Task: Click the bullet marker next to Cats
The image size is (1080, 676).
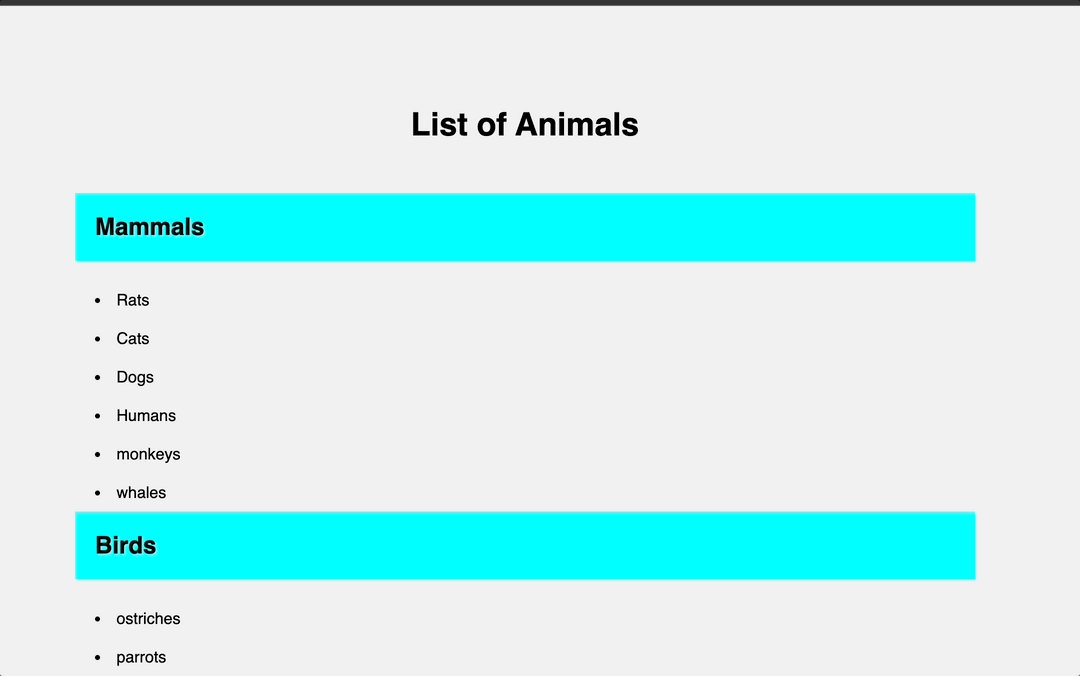Action: 97,339
